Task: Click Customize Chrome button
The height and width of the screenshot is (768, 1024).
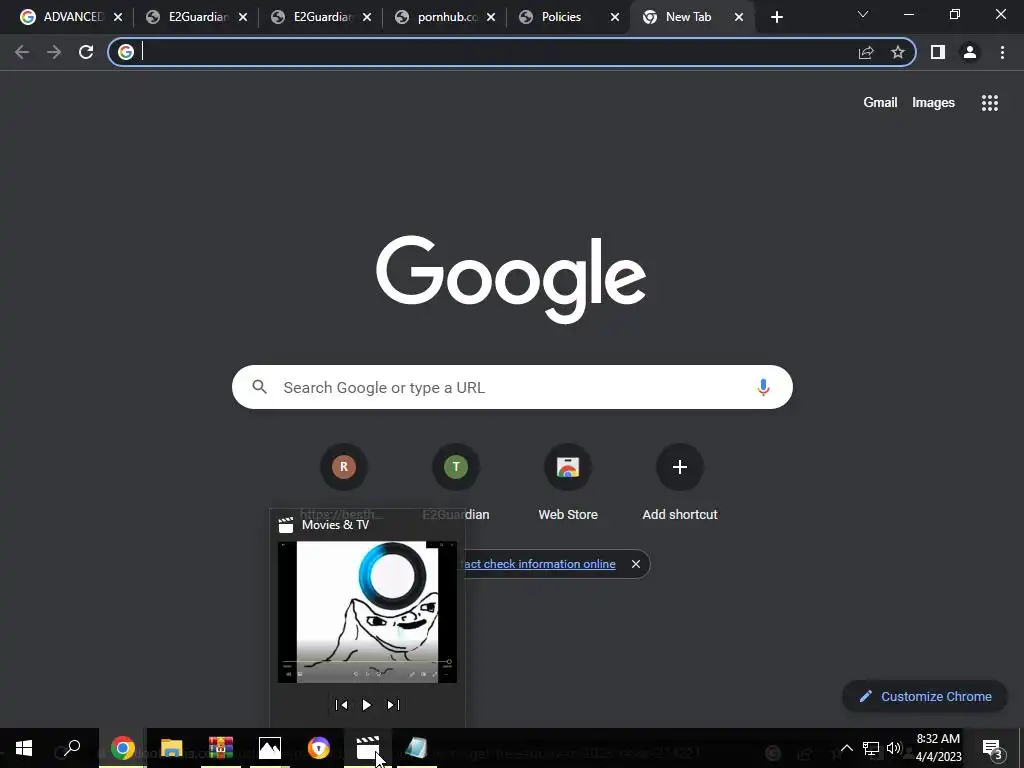Action: 925,696
